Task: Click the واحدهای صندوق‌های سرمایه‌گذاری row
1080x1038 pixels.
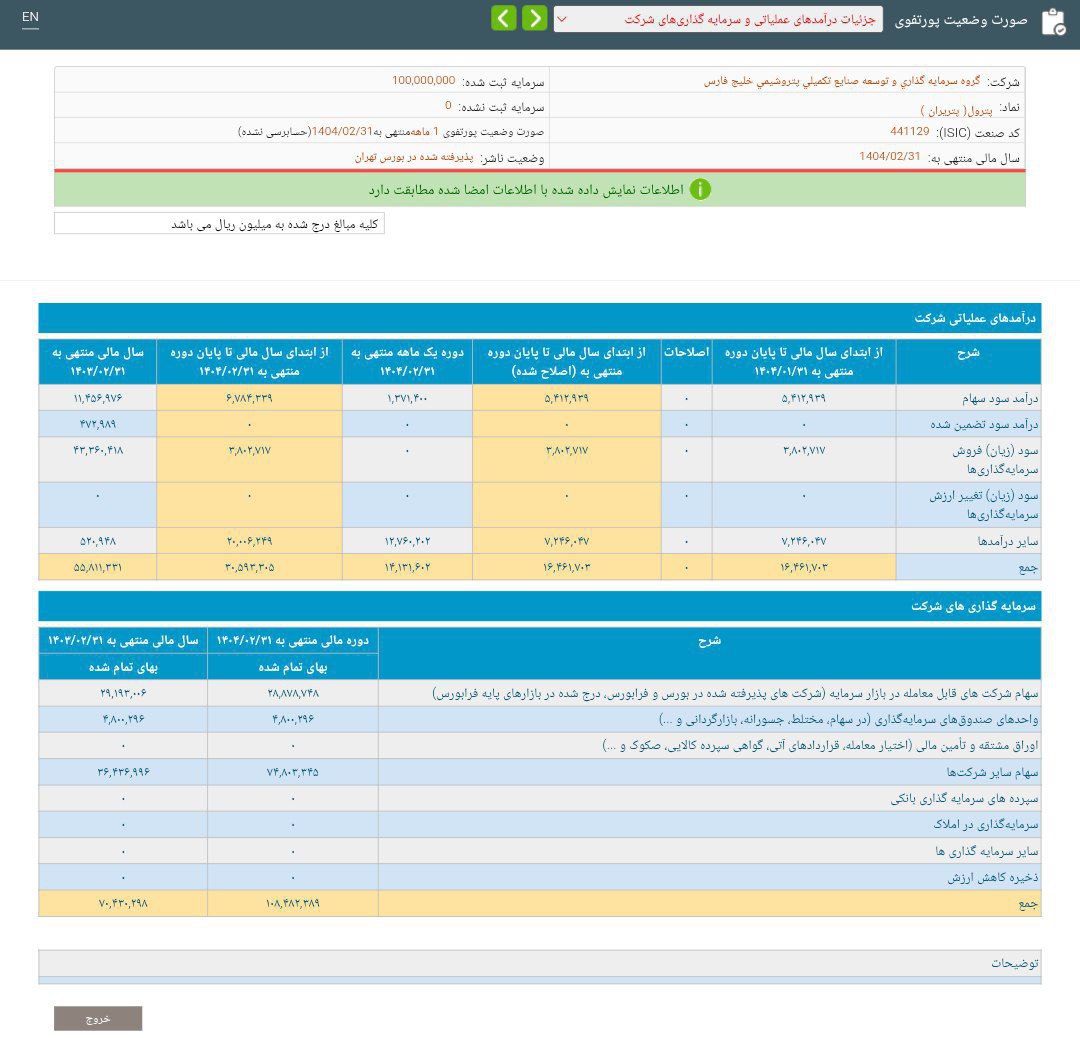Action: click(539, 719)
